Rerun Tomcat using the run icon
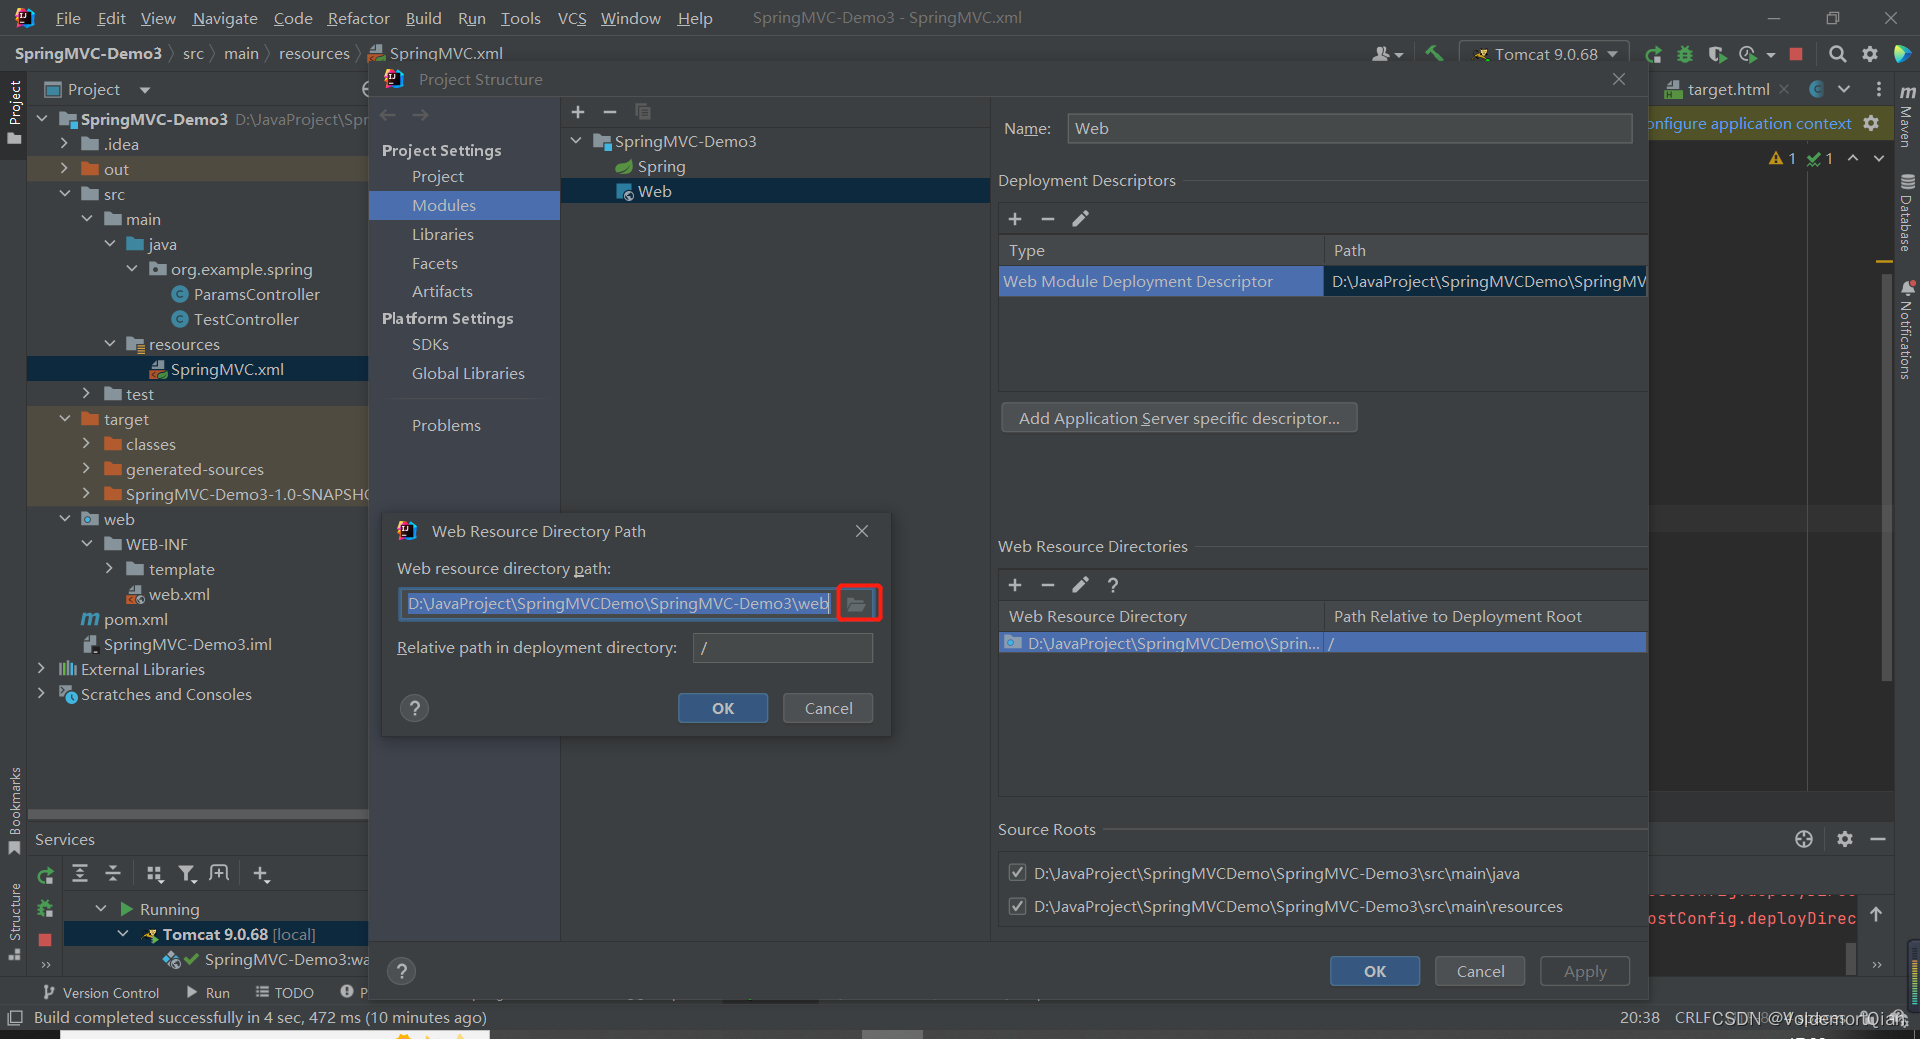 (x=1654, y=54)
